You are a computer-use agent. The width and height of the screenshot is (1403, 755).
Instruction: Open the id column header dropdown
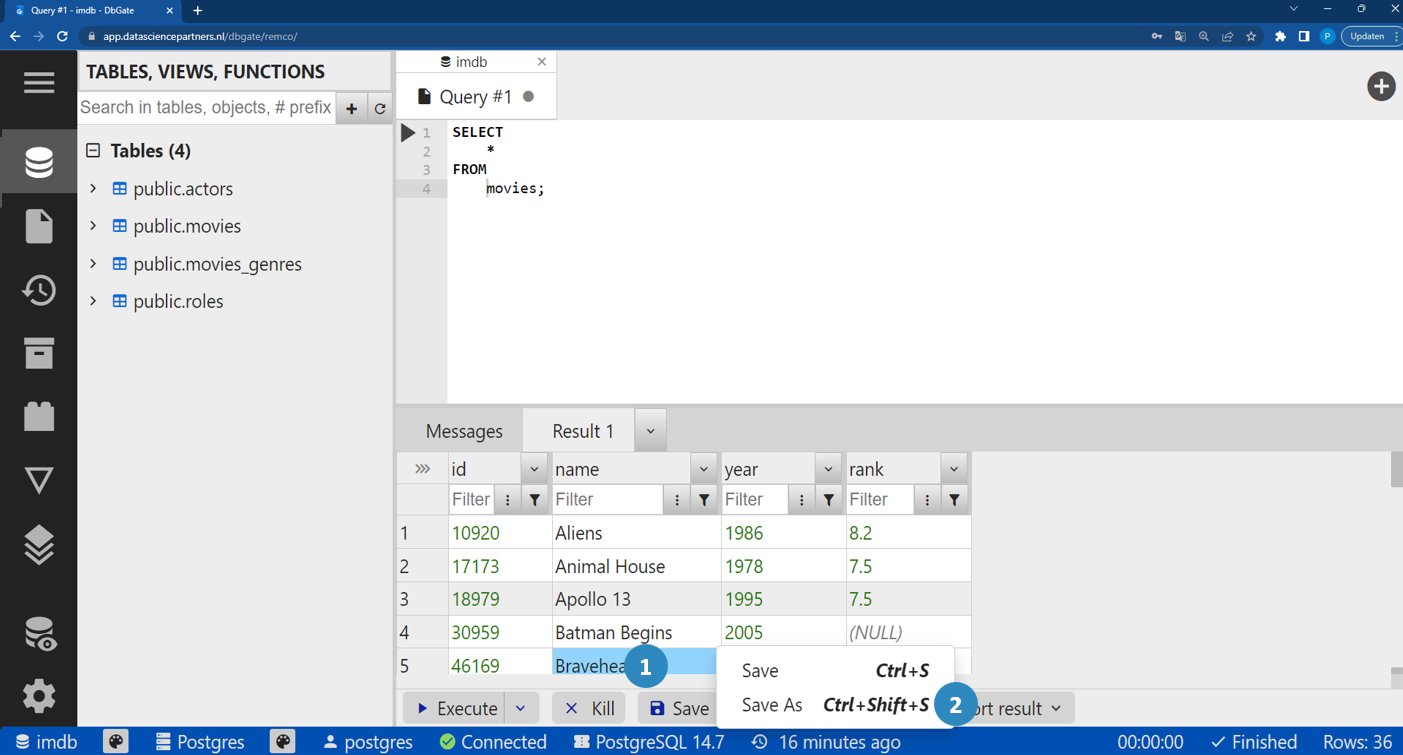[534, 469]
